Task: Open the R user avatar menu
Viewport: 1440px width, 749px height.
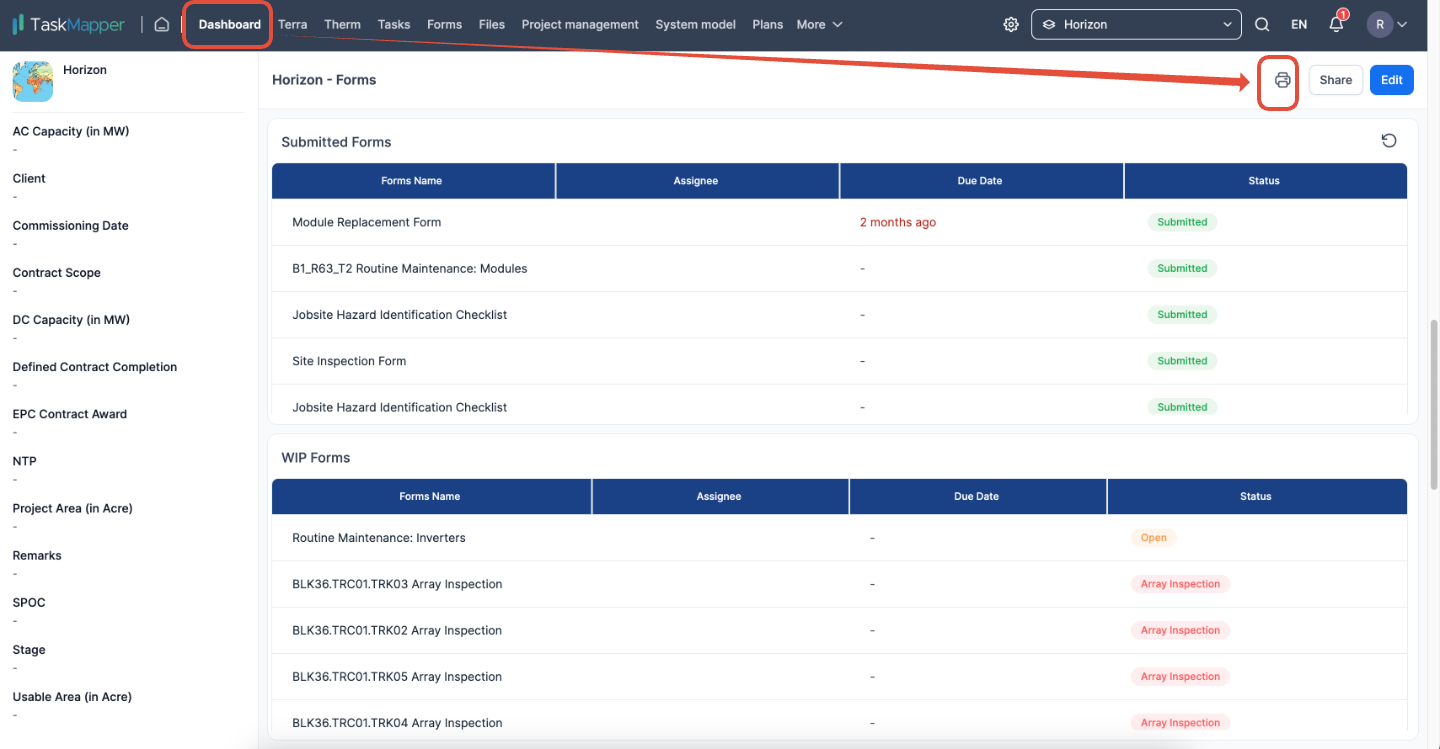Action: [1388, 24]
